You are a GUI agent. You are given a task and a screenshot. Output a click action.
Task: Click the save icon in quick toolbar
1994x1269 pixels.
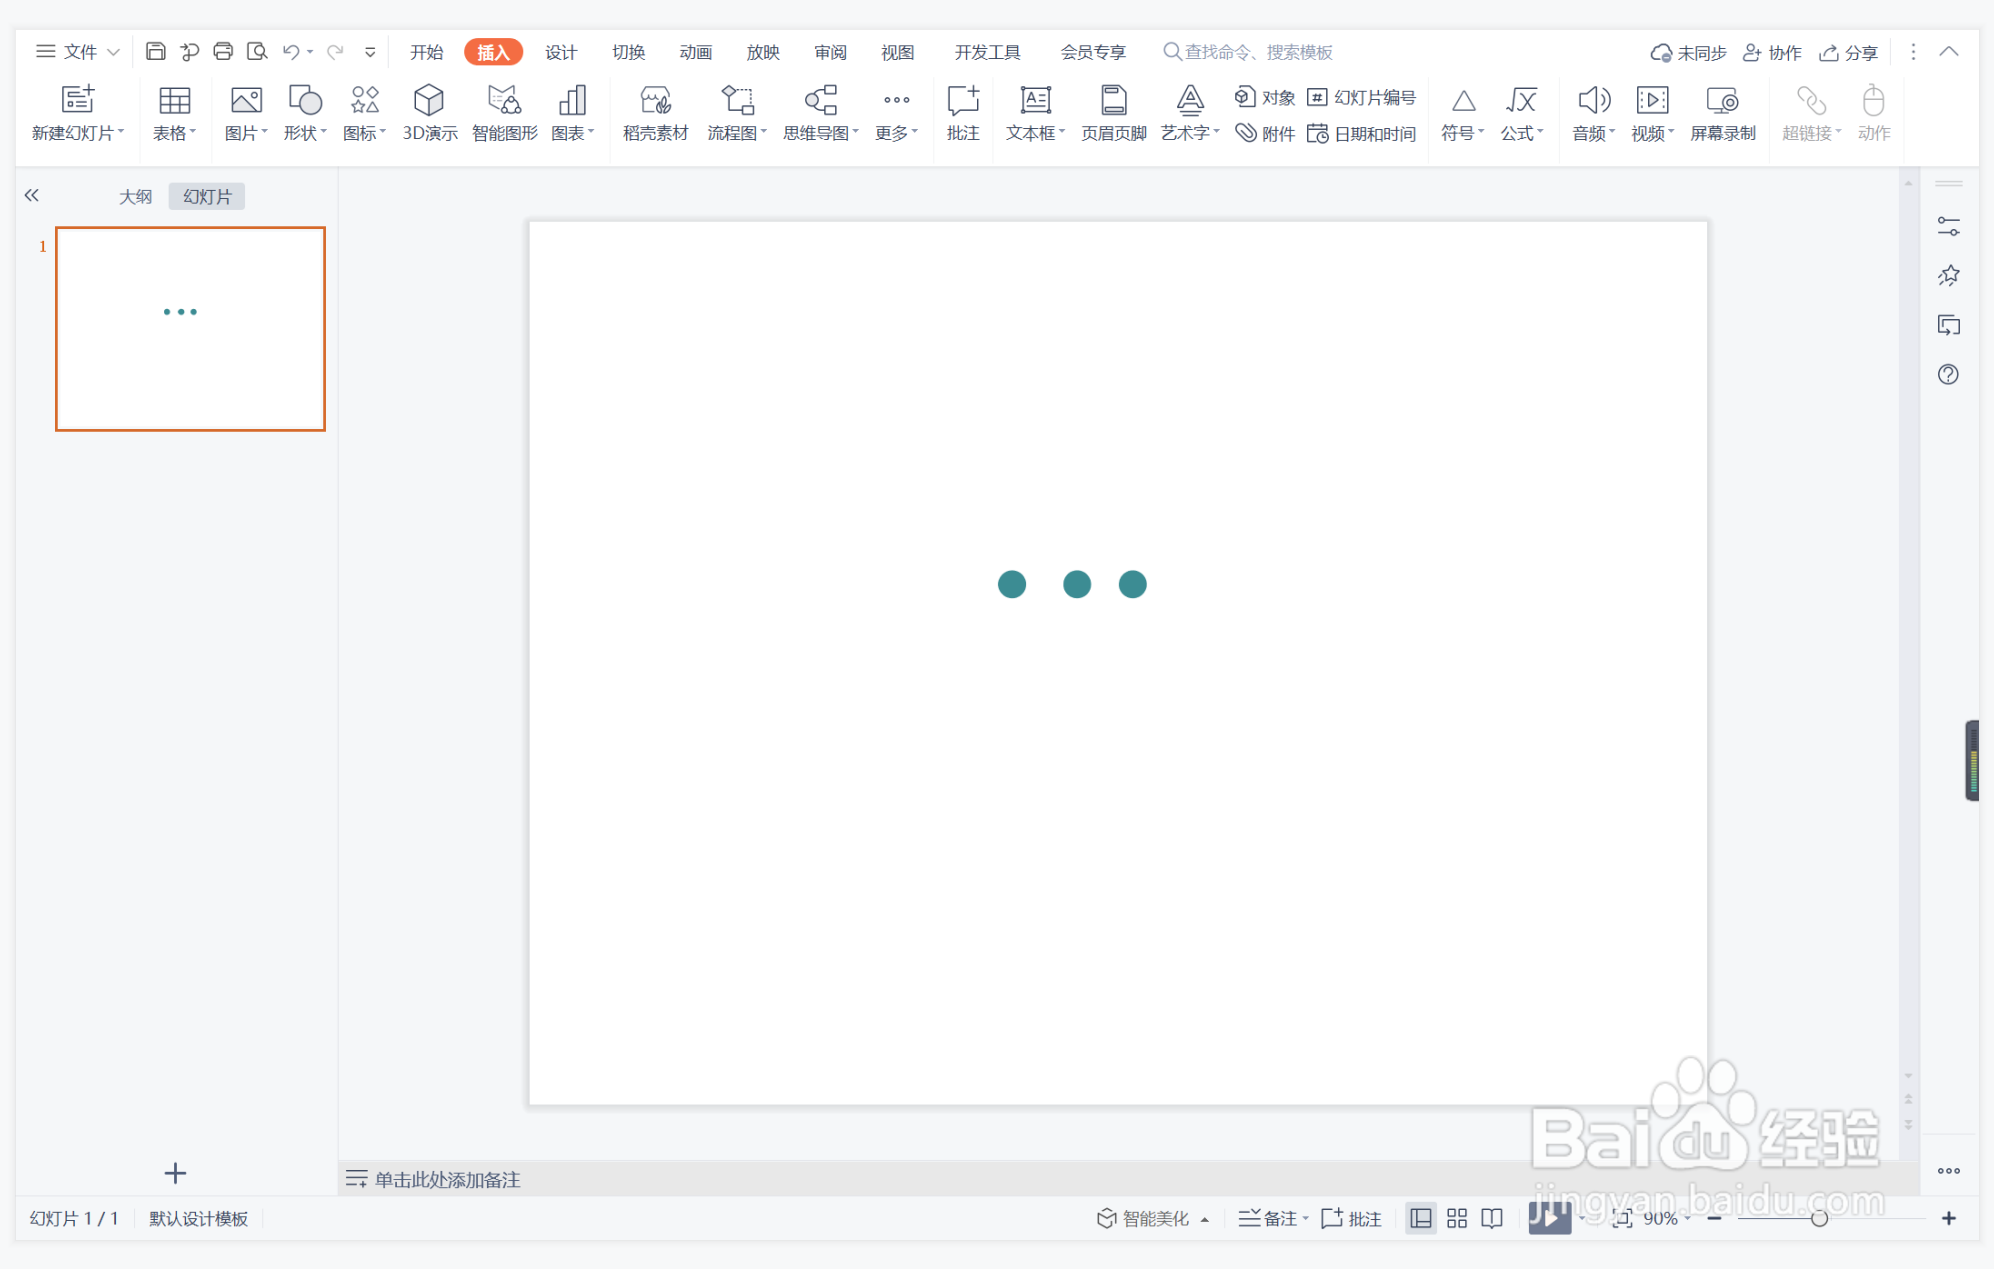(155, 52)
